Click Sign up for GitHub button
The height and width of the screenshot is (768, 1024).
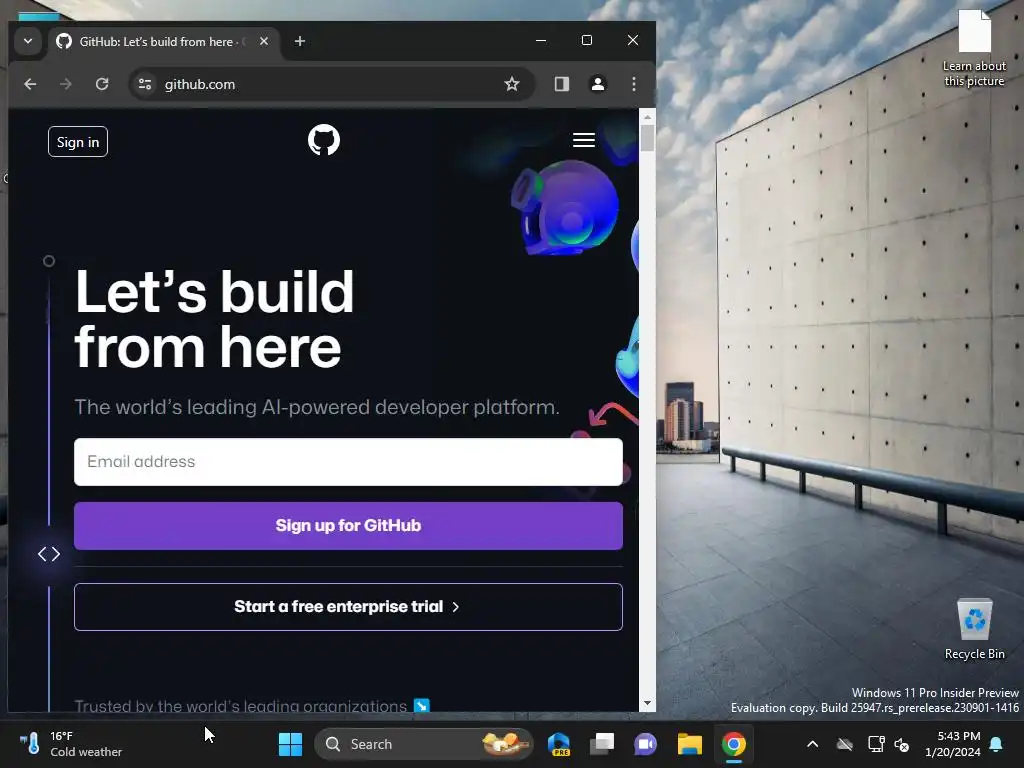(348, 526)
